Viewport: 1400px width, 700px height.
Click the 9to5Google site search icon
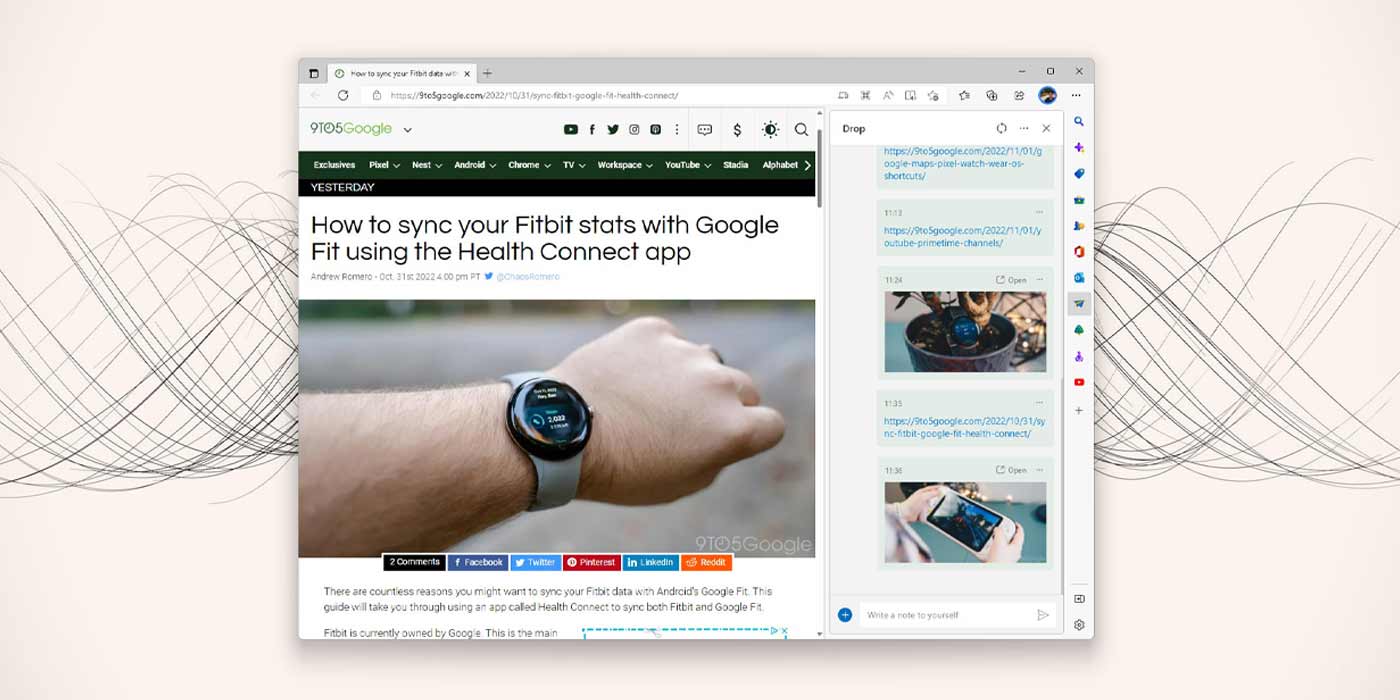pos(801,130)
